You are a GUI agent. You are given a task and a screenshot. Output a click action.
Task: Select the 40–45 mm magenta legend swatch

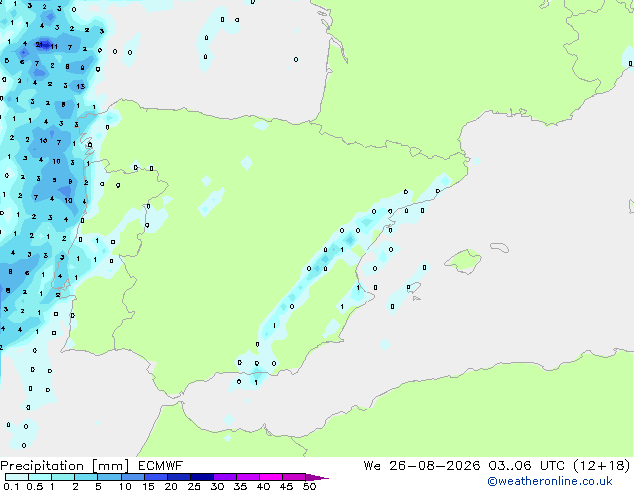pyautogui.click(x=271, y=477)
